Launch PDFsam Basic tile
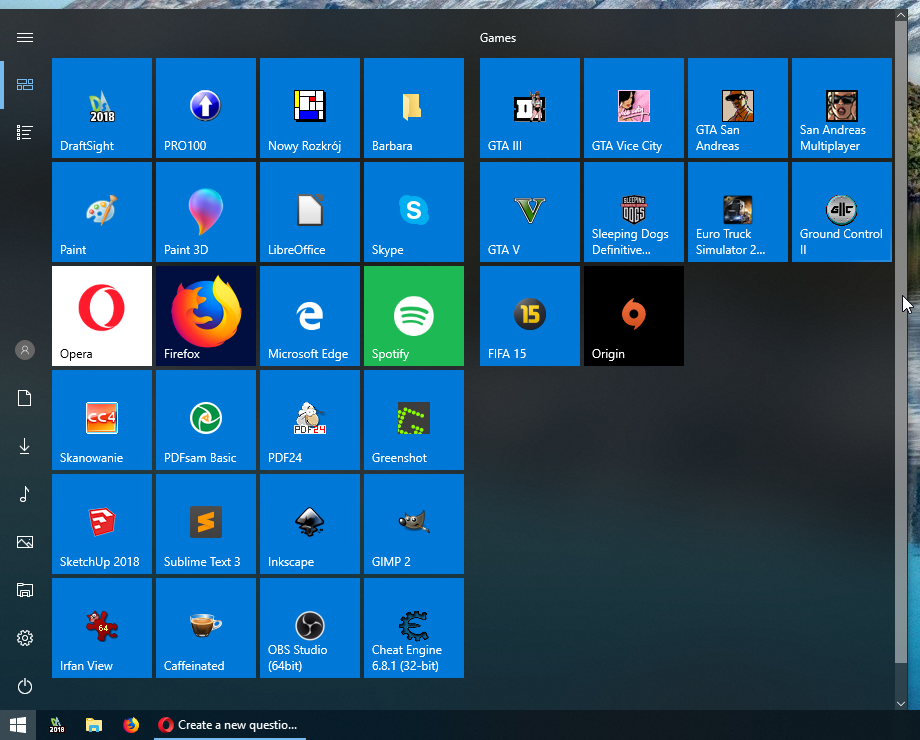Image resolution: width=920 pixels, height=740 pixels. tap(205, 420)
